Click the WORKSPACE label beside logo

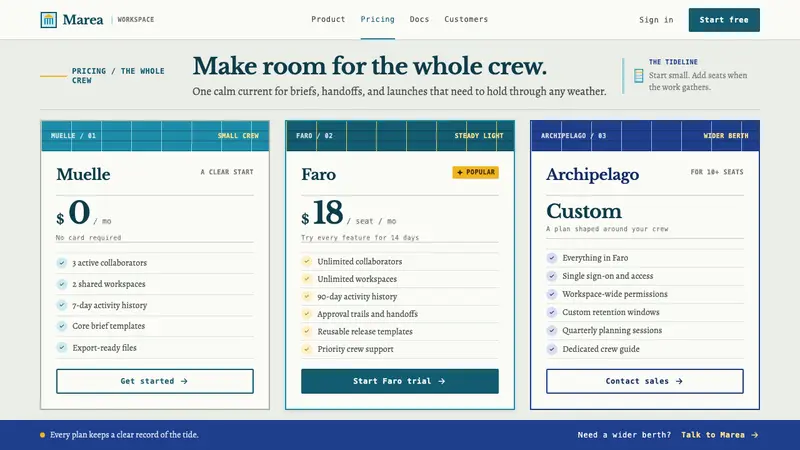[136, 19]
